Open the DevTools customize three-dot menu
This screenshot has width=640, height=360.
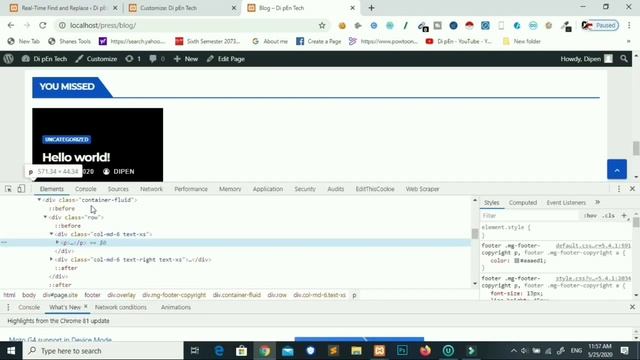point(619,189)
